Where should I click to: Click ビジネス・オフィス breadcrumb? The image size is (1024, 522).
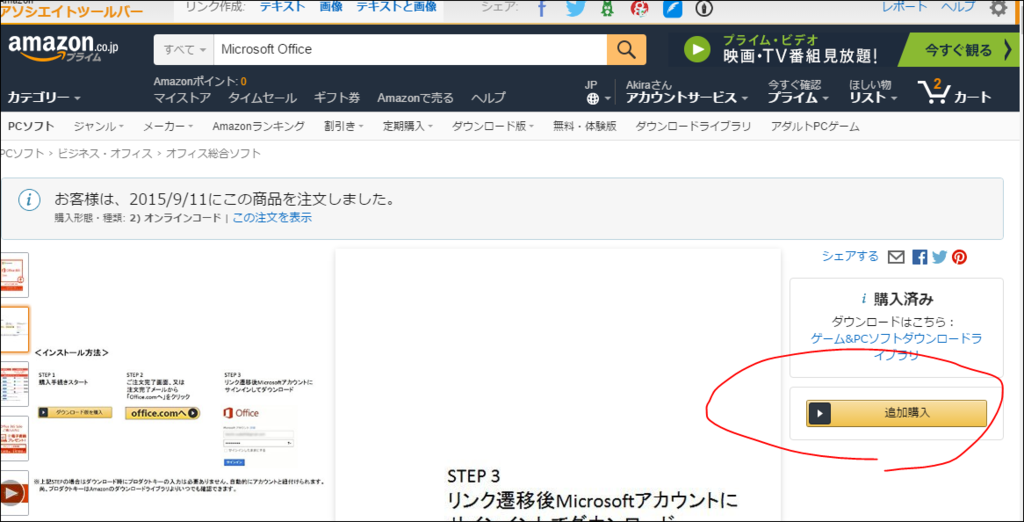point(103,154)
